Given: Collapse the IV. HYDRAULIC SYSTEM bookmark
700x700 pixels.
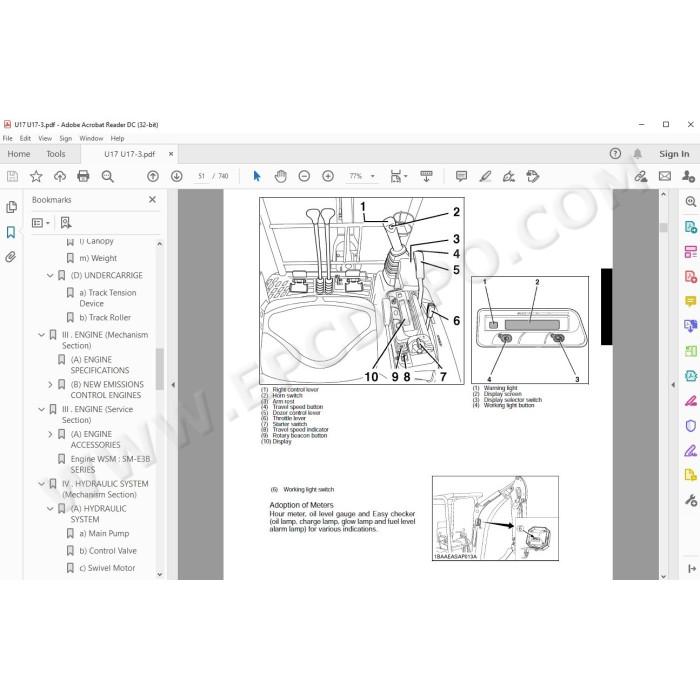Looking at the screenshot, I should 41,484.
